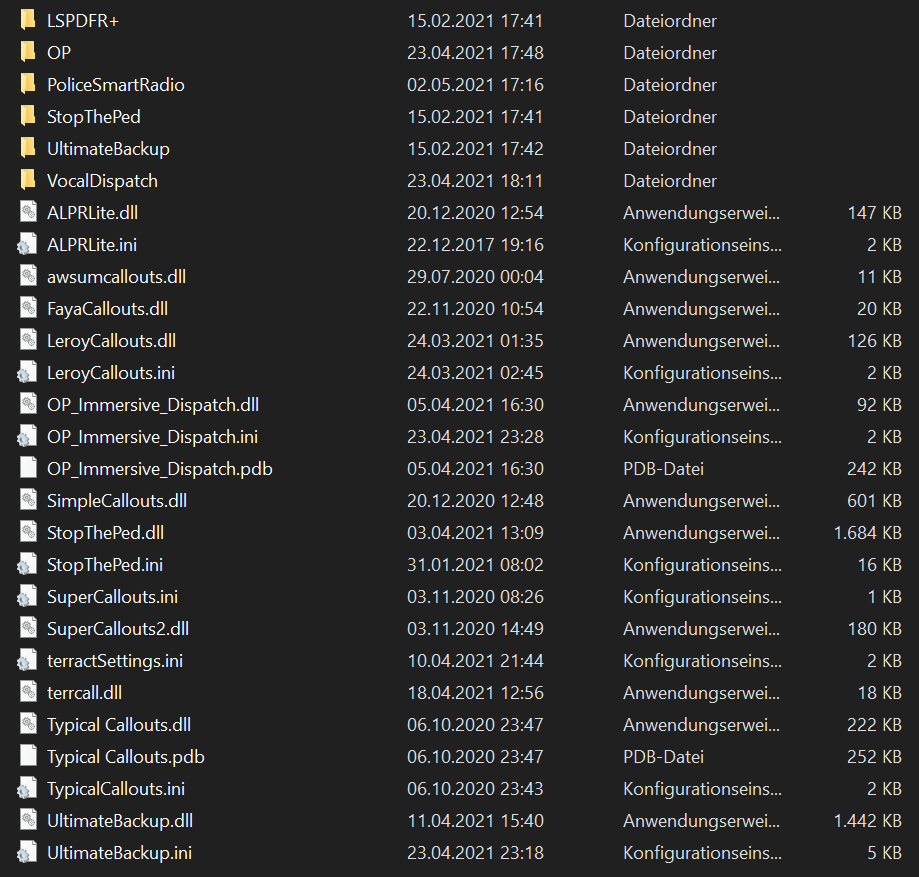This screenshot has width=919, height=877.
Task: Select the PoliceSmartRadio folder icon
Action: (28, 84)
